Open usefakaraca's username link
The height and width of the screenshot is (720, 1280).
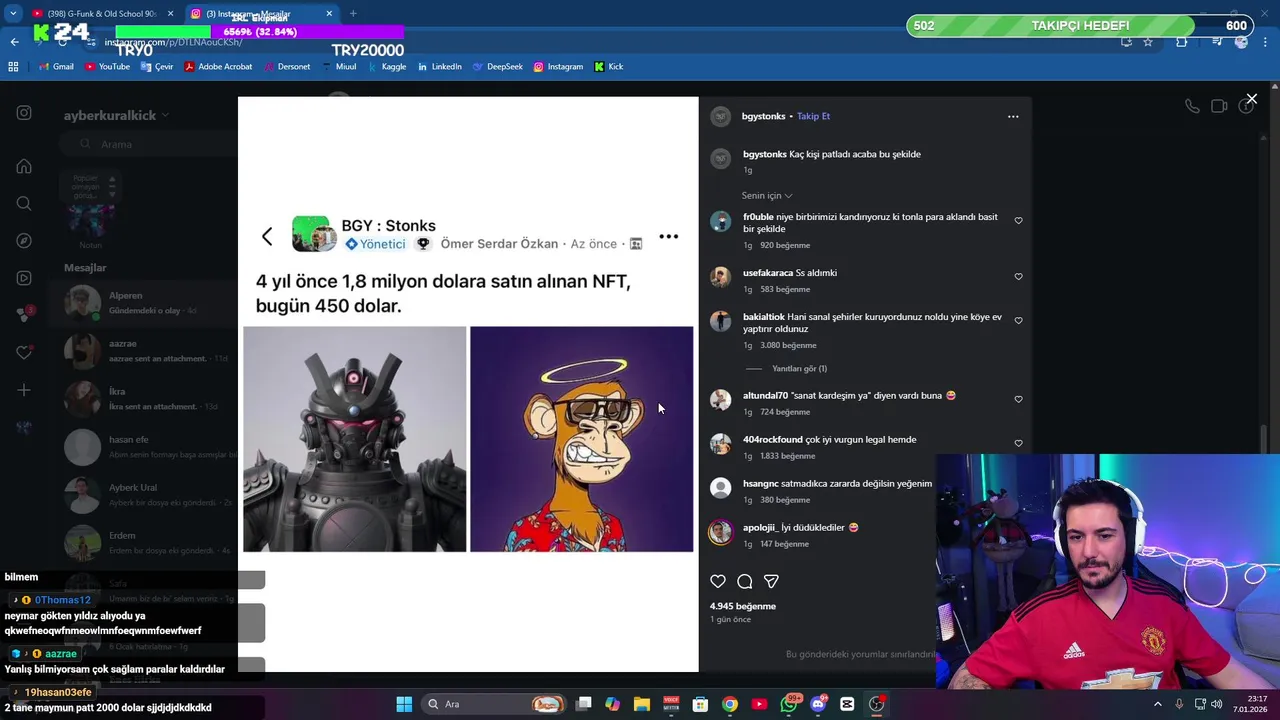[x=768, y=272]
